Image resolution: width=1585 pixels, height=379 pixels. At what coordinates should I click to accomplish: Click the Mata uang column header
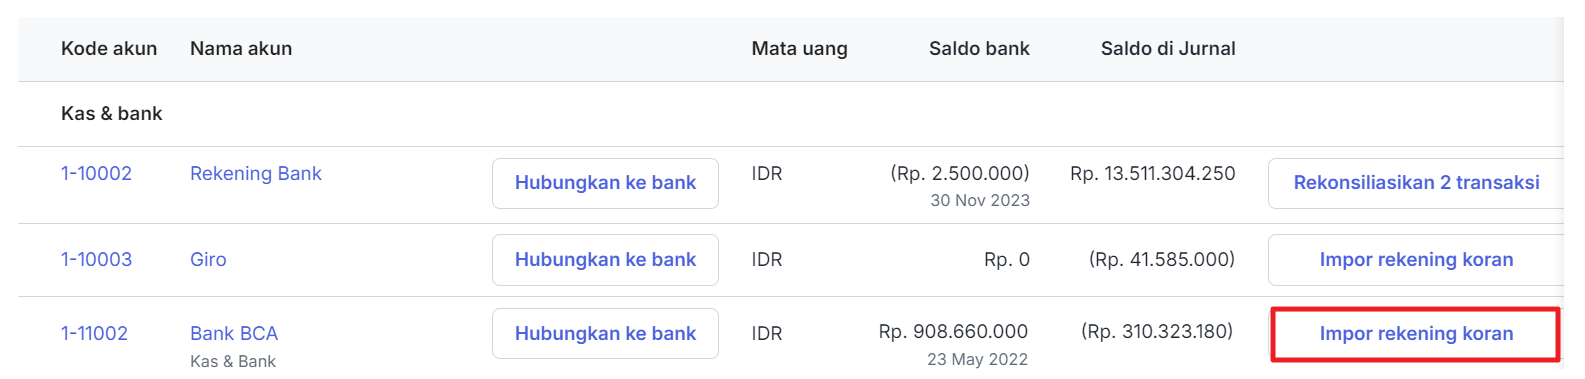pyautogui.click(x=799, y=48)
